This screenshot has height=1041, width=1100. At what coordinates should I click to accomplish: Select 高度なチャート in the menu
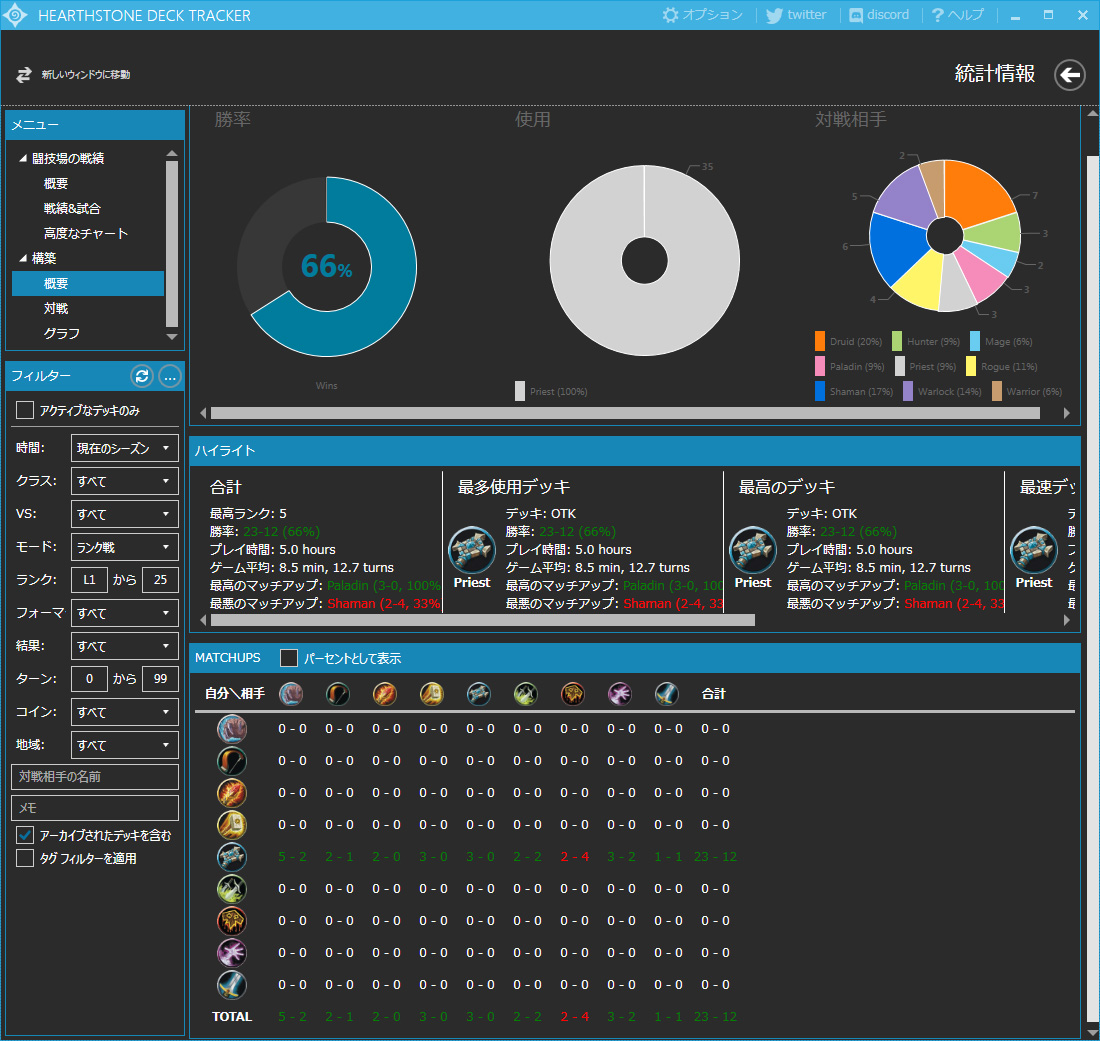(x=86, y=234)
